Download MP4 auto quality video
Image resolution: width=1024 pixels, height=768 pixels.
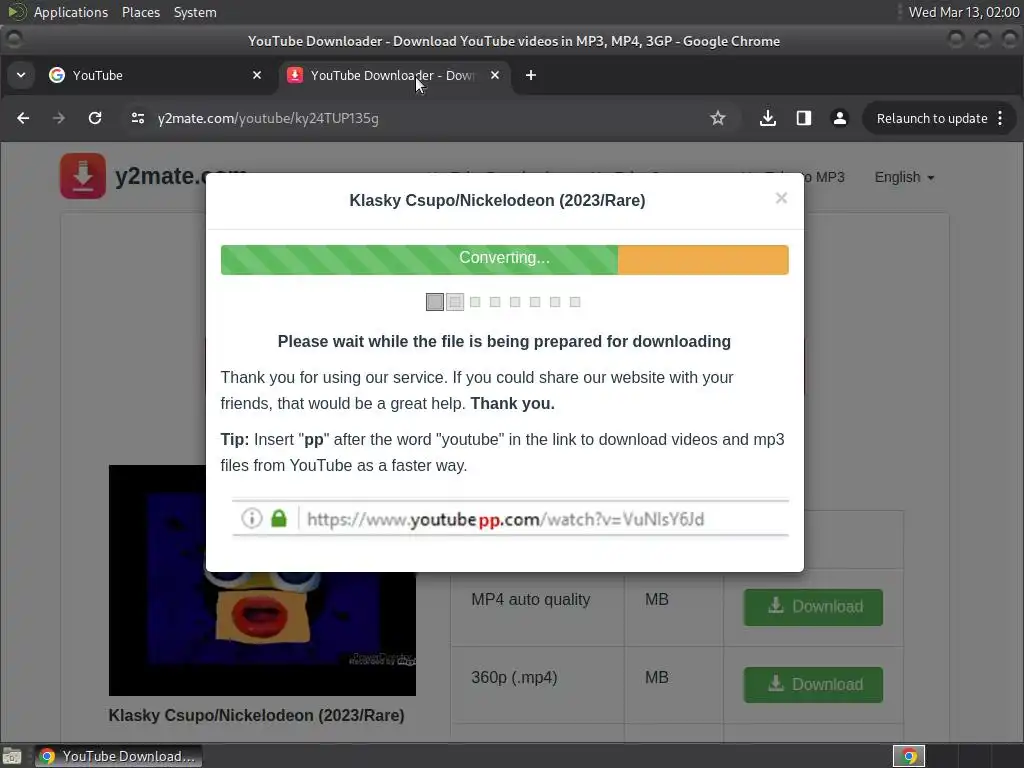click(813, 607)
